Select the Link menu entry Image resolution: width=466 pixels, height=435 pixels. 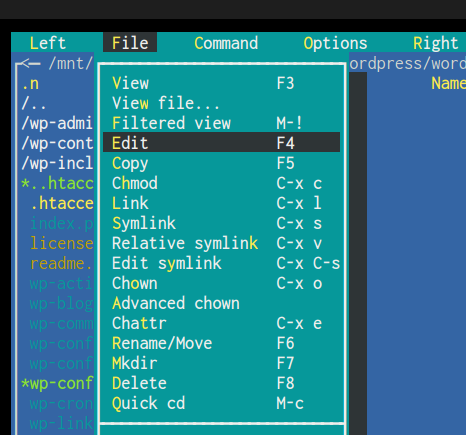tap(222, 203)
